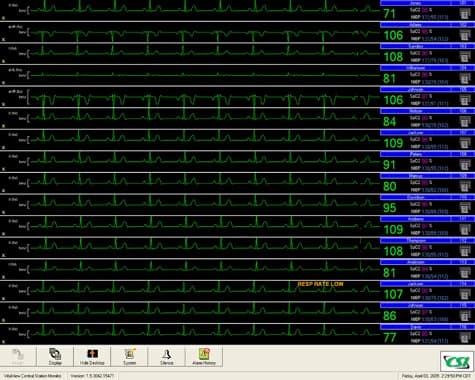Open the blue name bar above heart rate 71
The height and width of the screenshot is (380, 475).
tap(427, 3)
